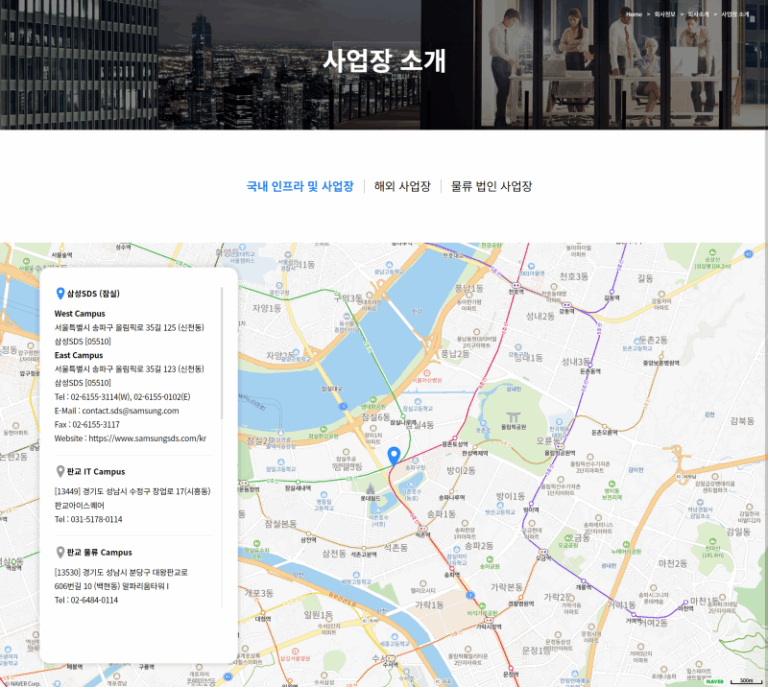Click the East Campus label
This screenshot has height=687, width=768.
point(79,355)
